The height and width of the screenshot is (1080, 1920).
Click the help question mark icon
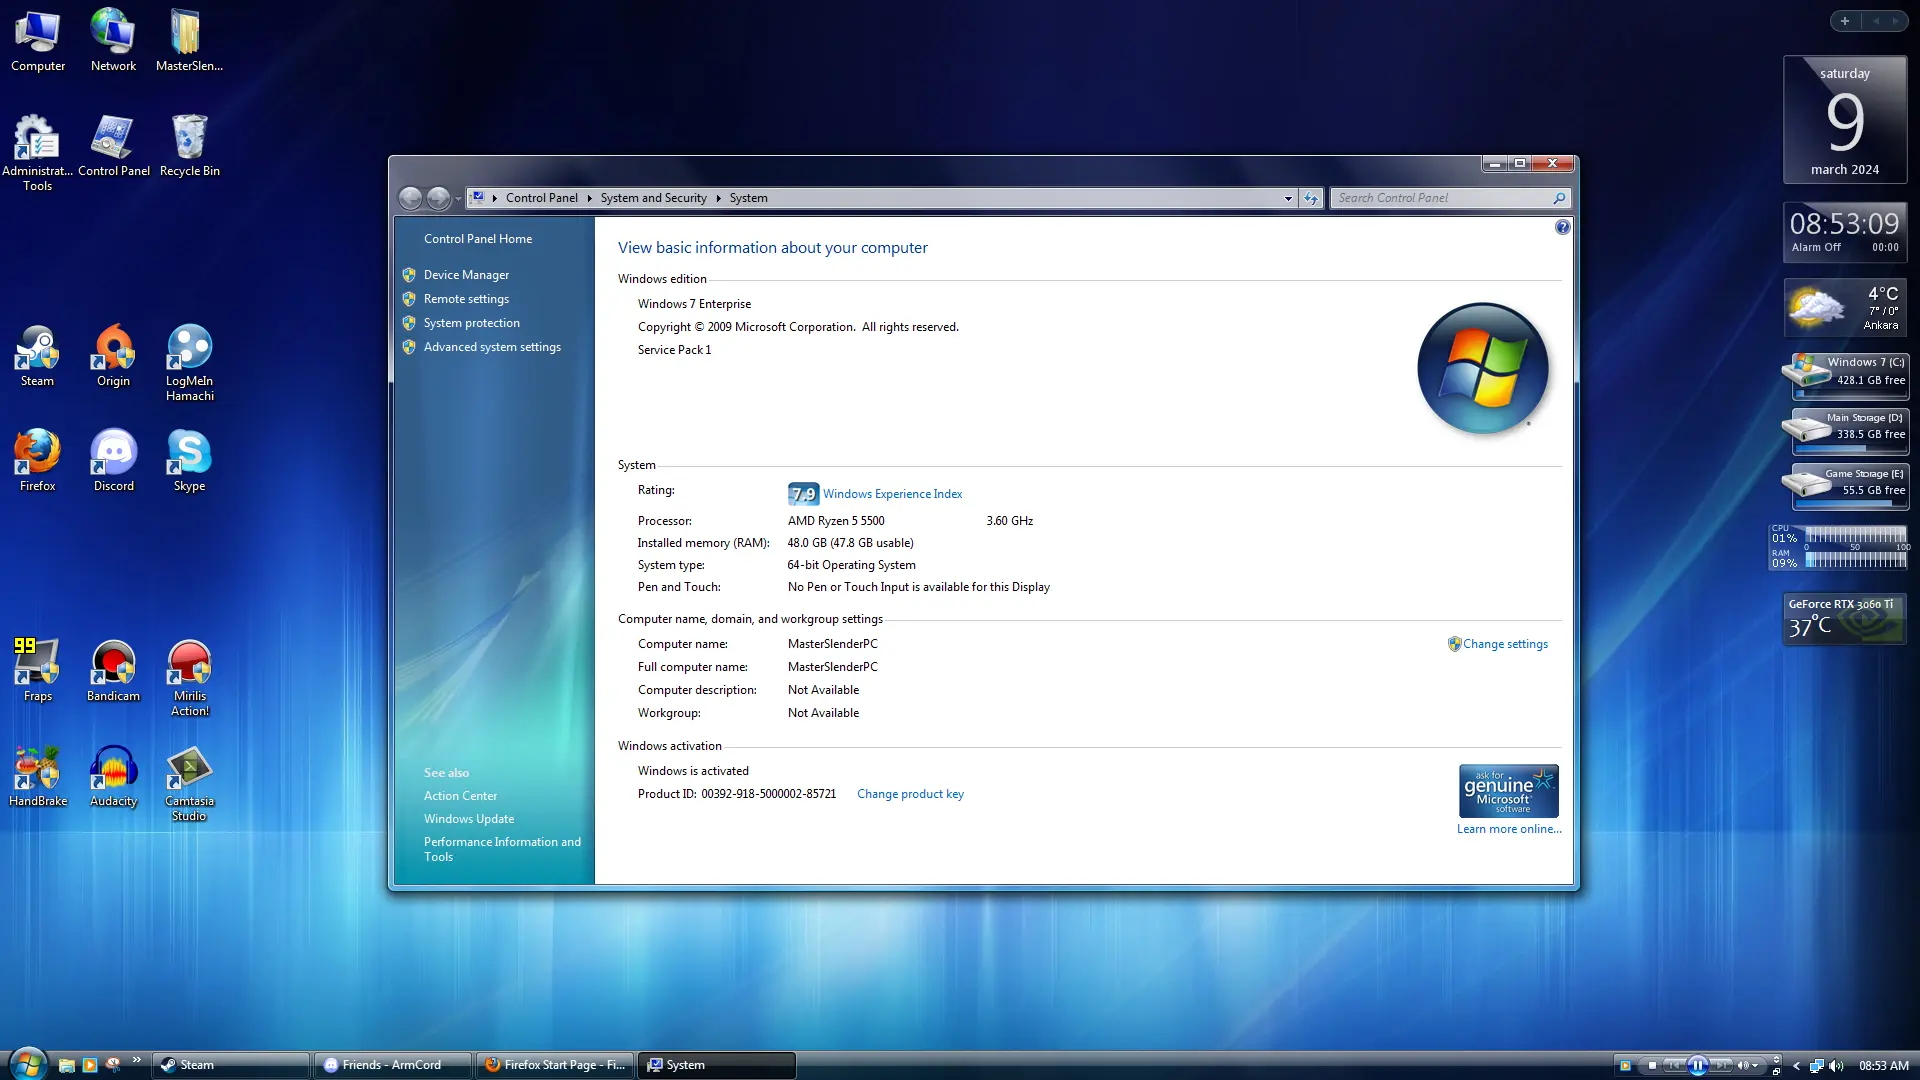click(1562, 227)
